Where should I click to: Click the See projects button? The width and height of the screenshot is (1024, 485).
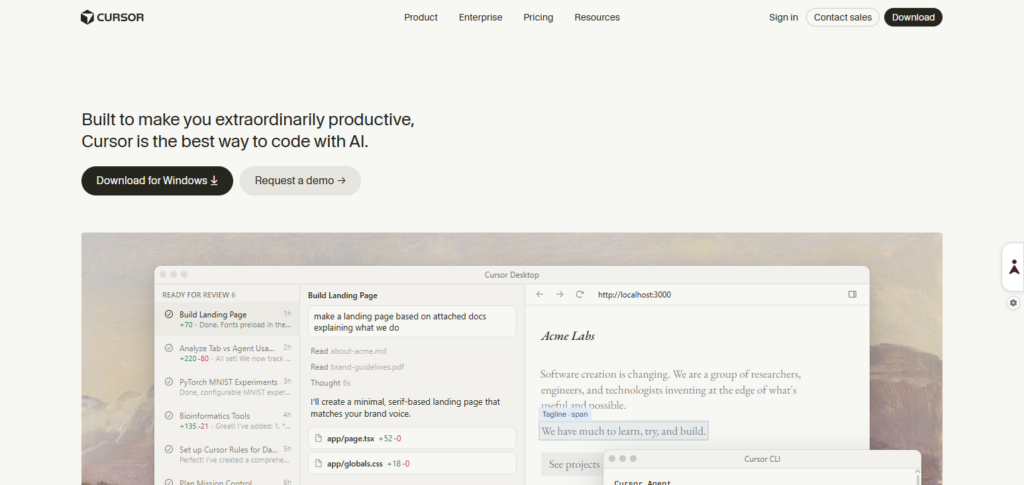[574, 464]
